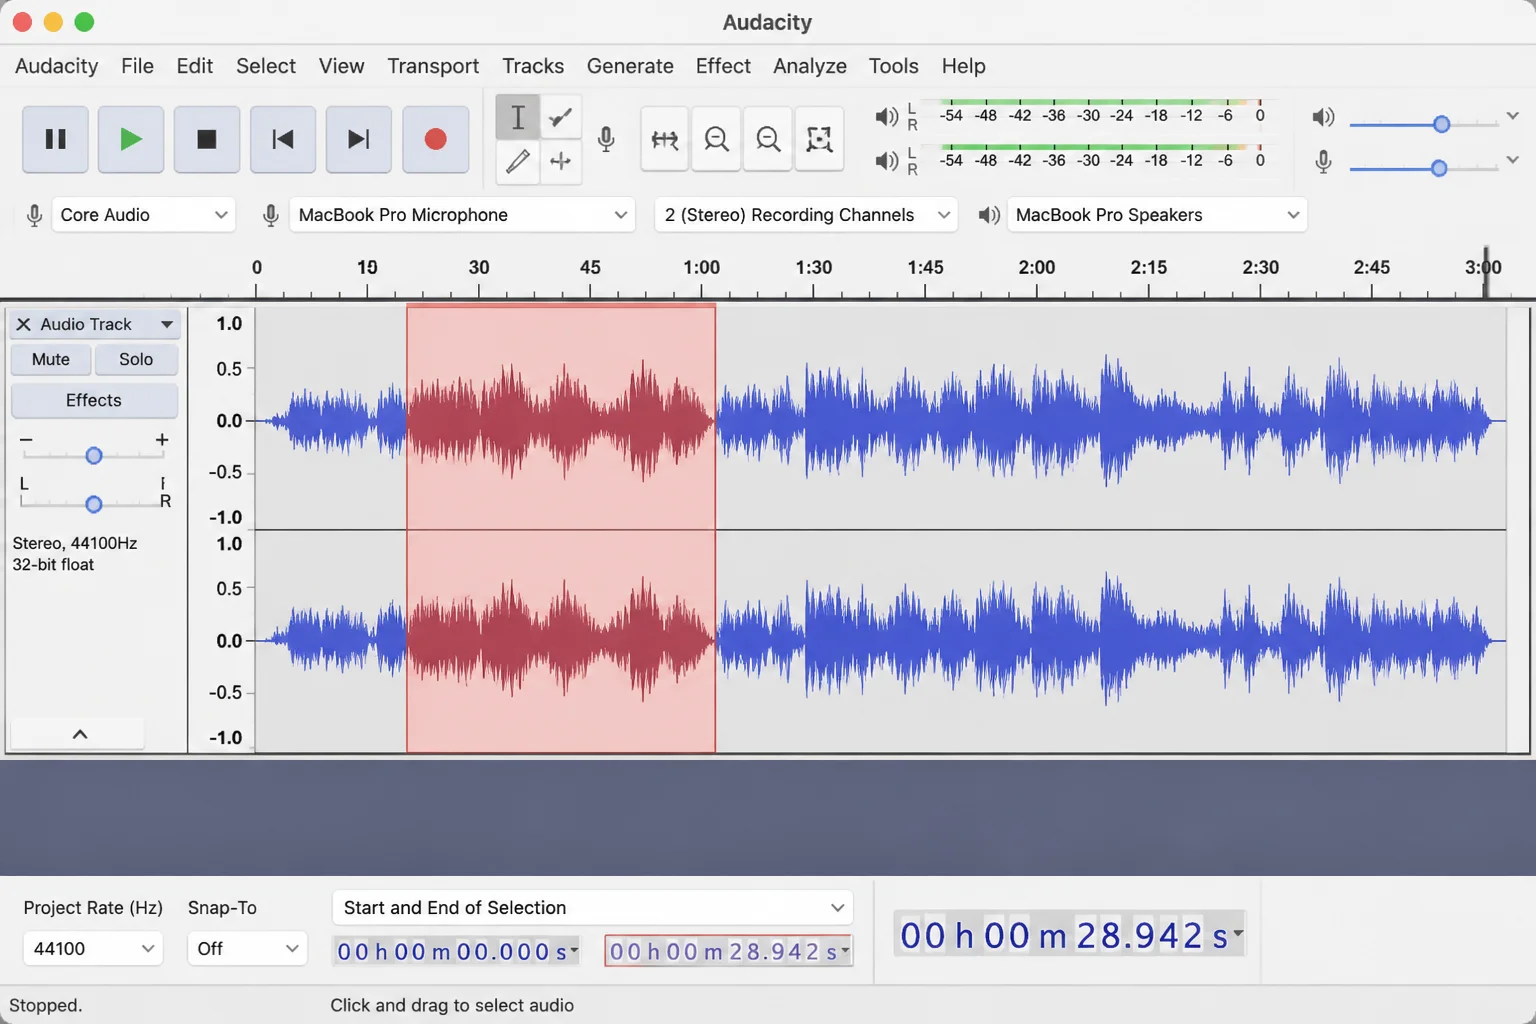Open the Select menu
1536x1024 pixels.
tap(266, 66)
